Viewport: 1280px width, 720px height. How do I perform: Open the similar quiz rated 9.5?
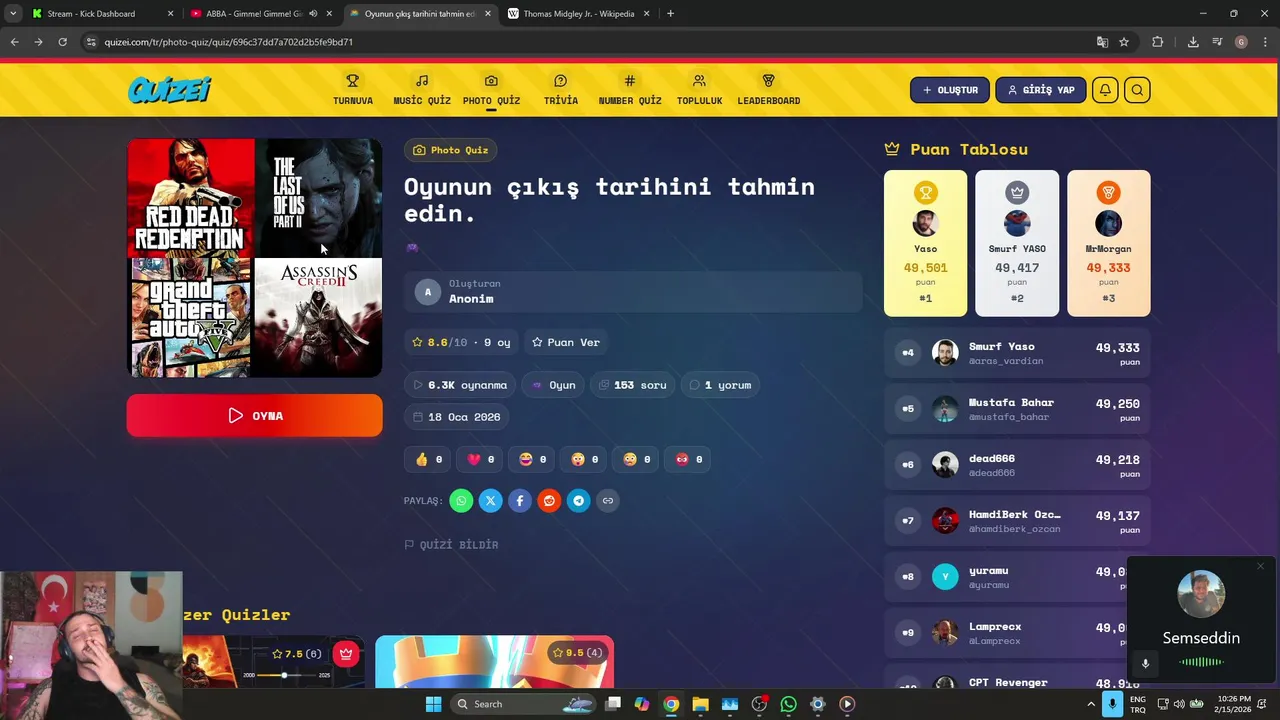494,662
